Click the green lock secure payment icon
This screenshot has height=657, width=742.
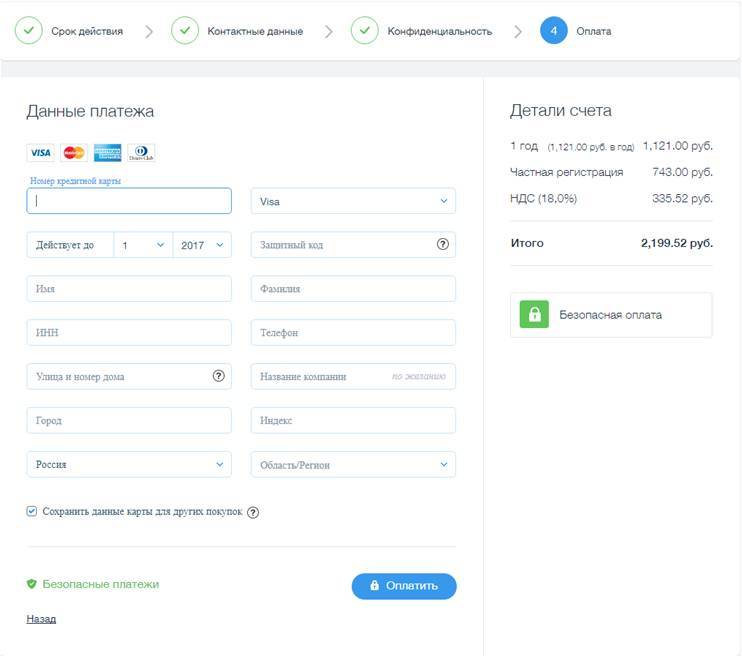[534, 314]
